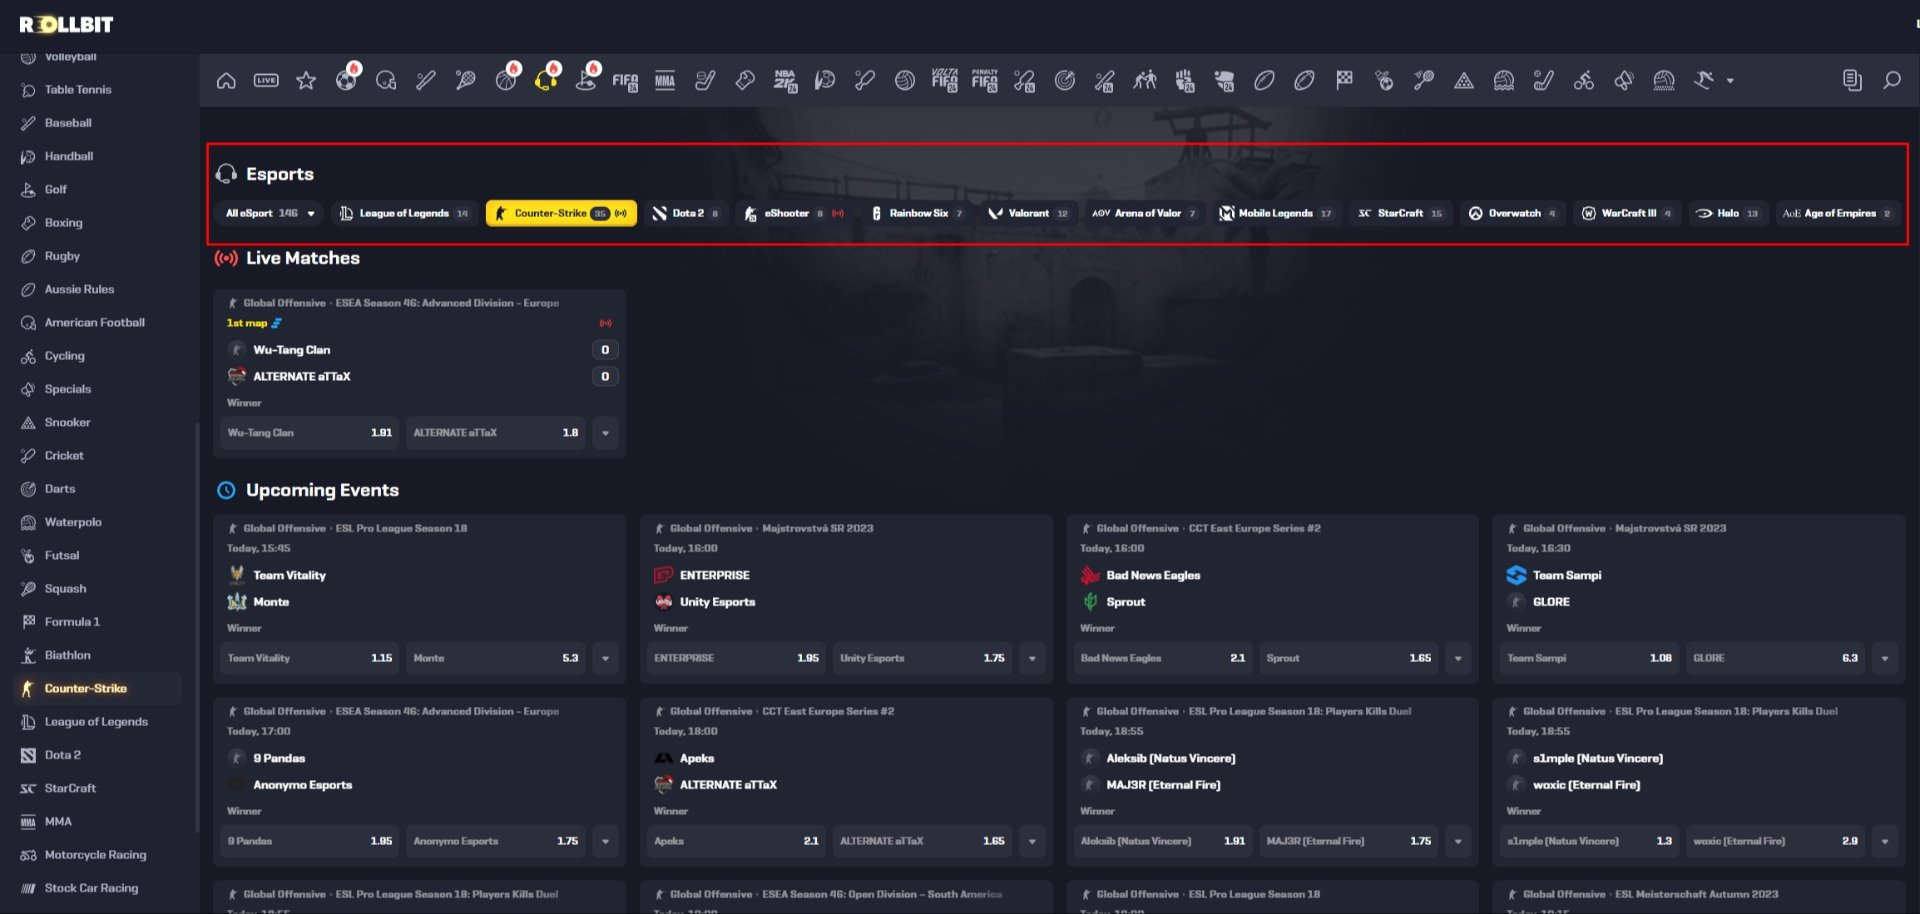Open Table Tennis in the sidebar
Image resolution: width=1920 pixels, height=914 pixels.
(x=78, y=90)
